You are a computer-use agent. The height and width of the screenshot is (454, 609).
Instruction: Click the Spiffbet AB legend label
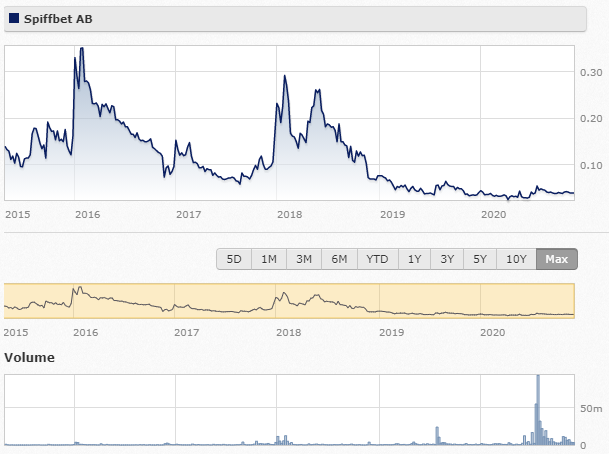[58, 19]
